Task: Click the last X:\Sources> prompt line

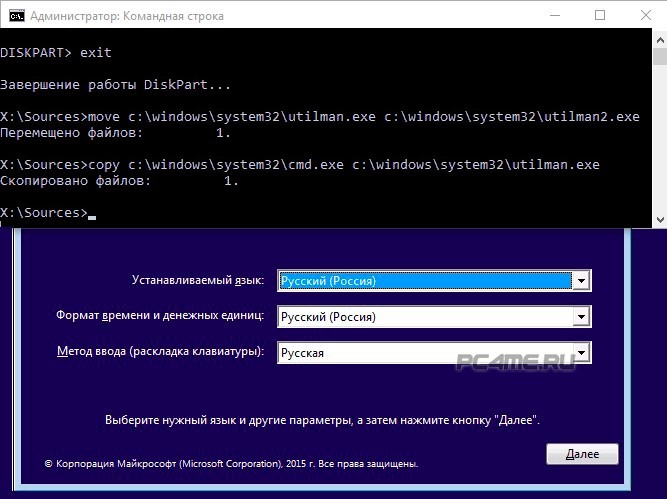Action: (45, 213)
